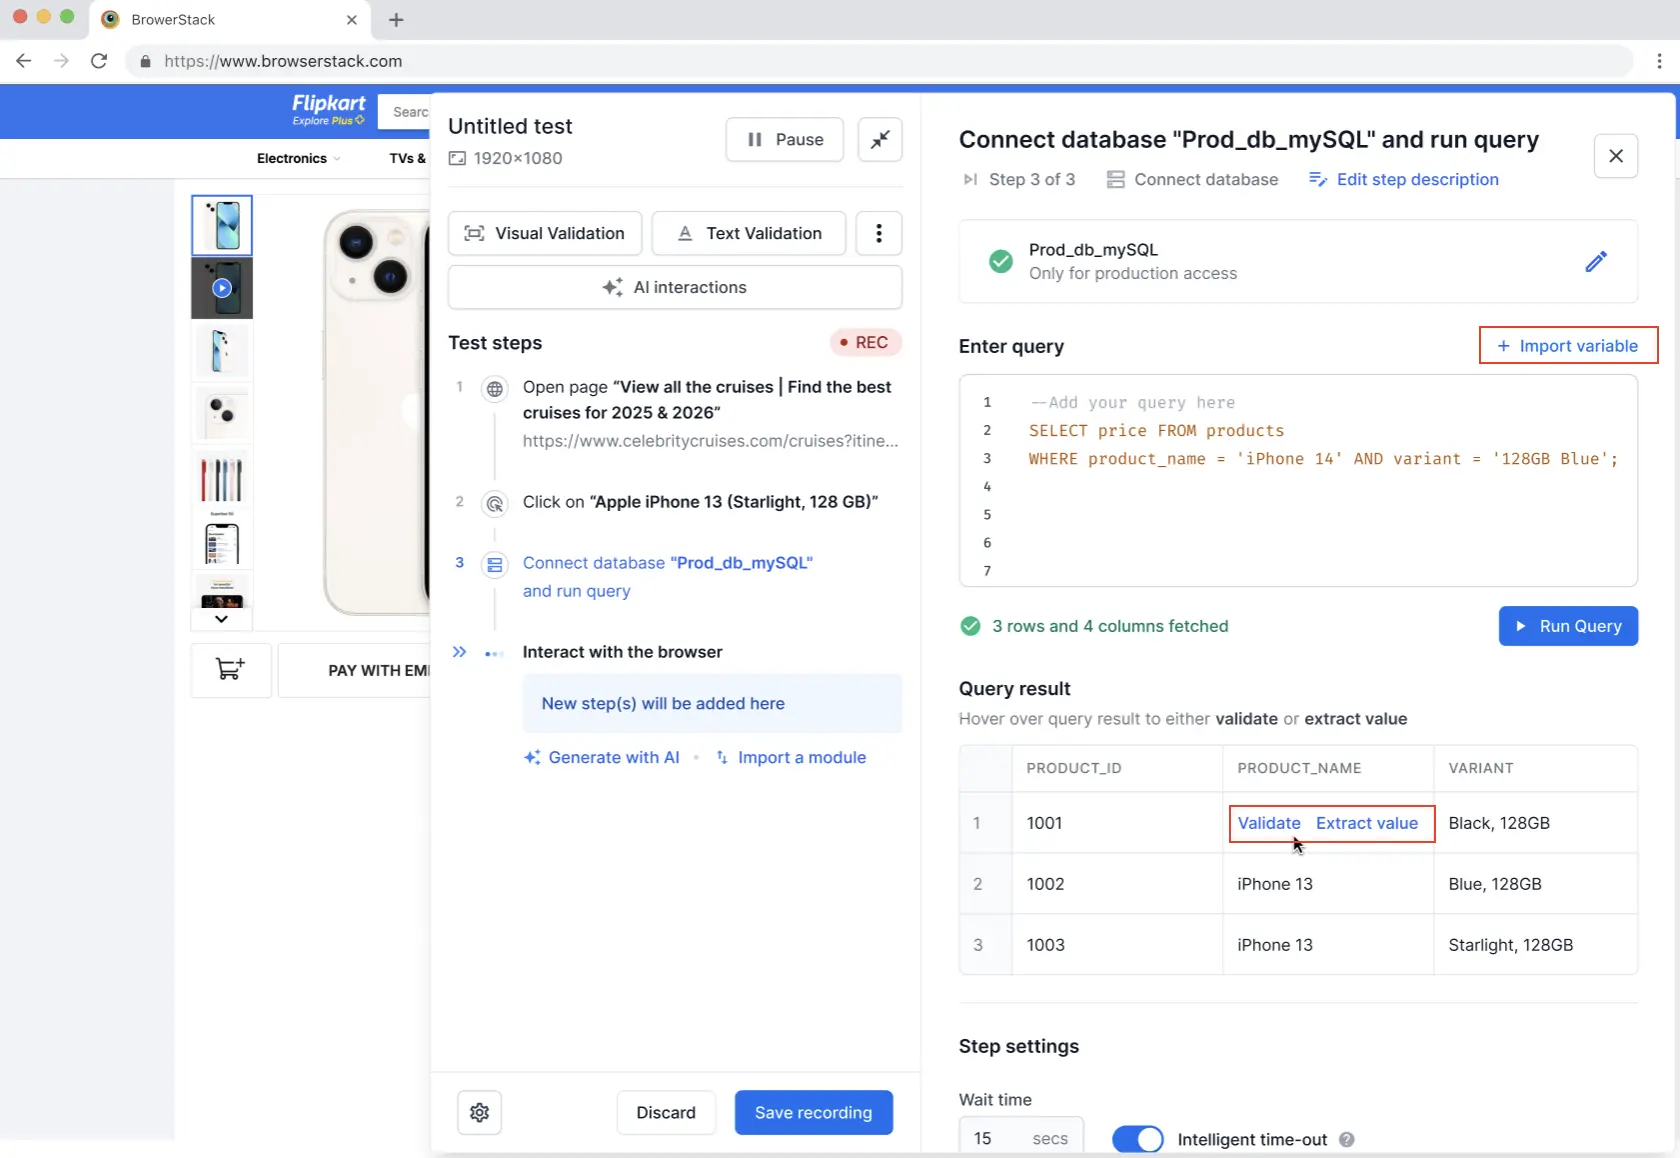This screenshot has height=1158, width=1680.
Task: Disable the Intelligent time-out toggle
Action: [x=1138, y=1139]
